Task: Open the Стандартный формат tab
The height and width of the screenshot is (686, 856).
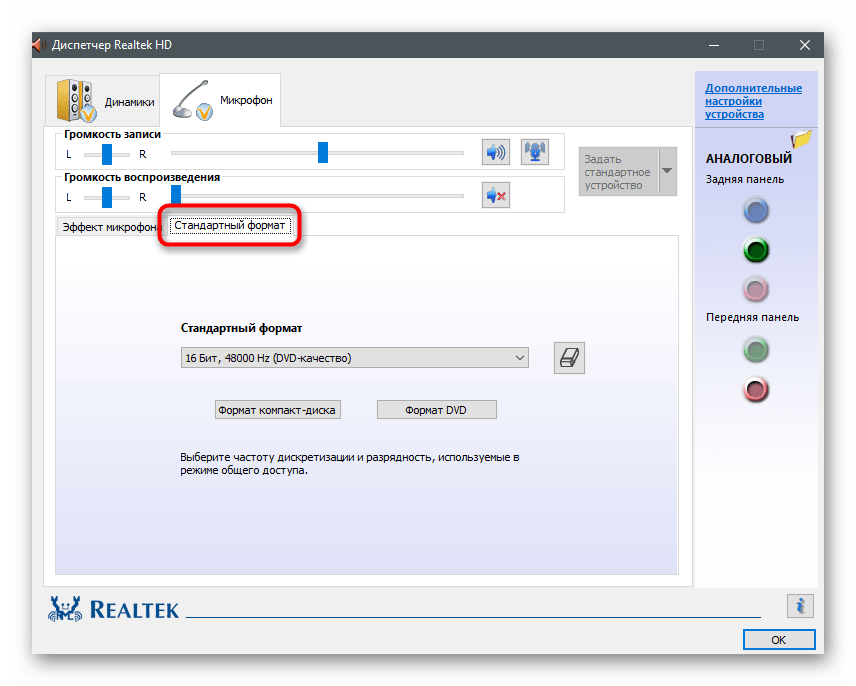Action: (x=230, y=225)
